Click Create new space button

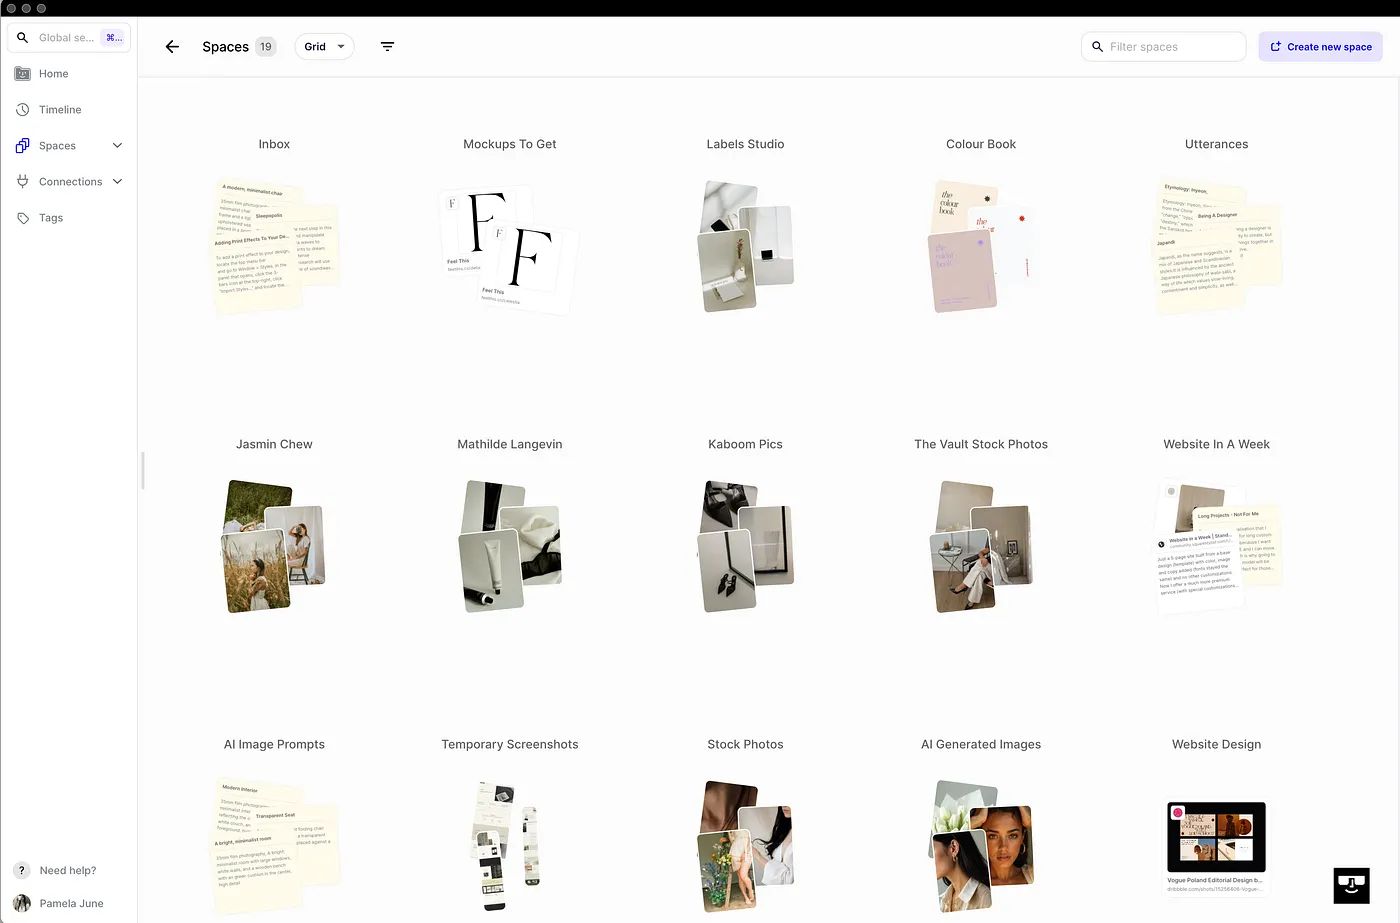(x=1320, y=47)
